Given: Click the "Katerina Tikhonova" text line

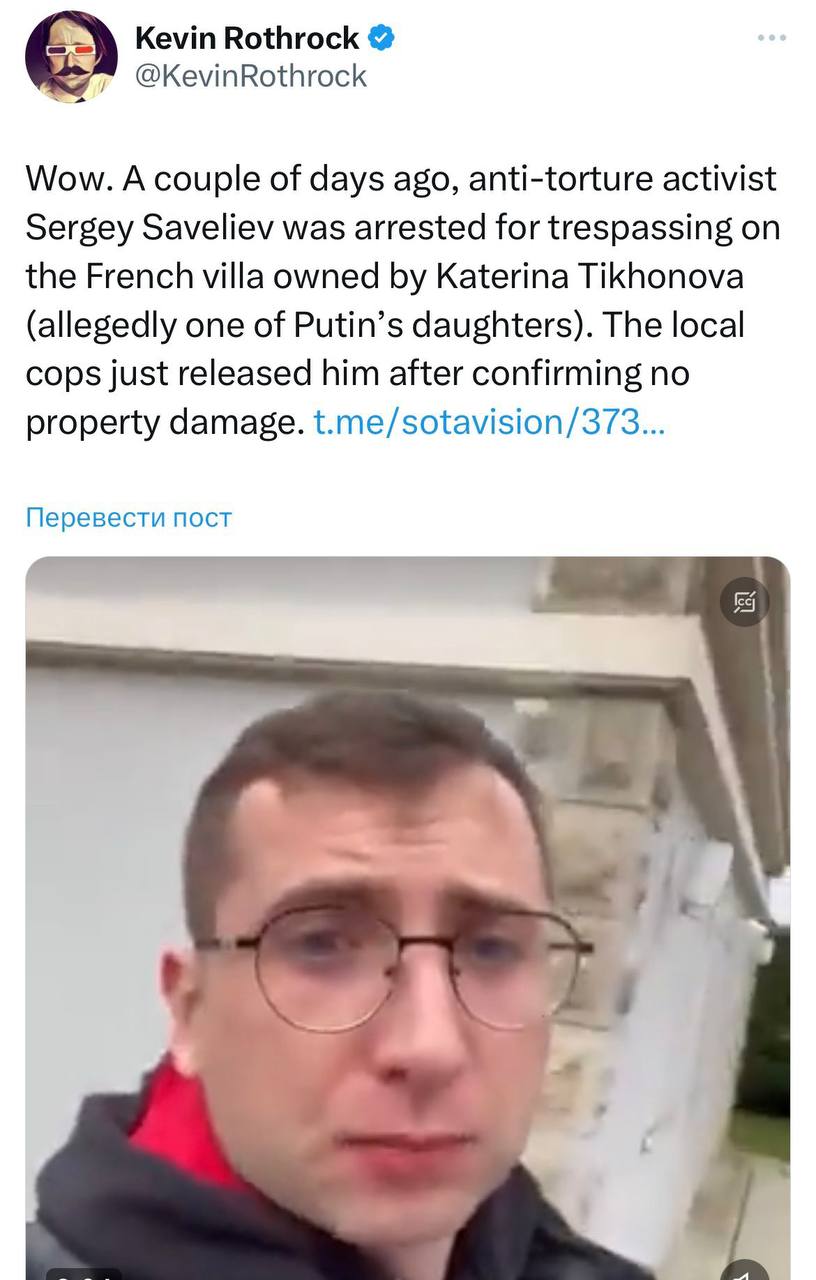Looking at the screenshot, I should pyautogui.click(x=384, y=277).
